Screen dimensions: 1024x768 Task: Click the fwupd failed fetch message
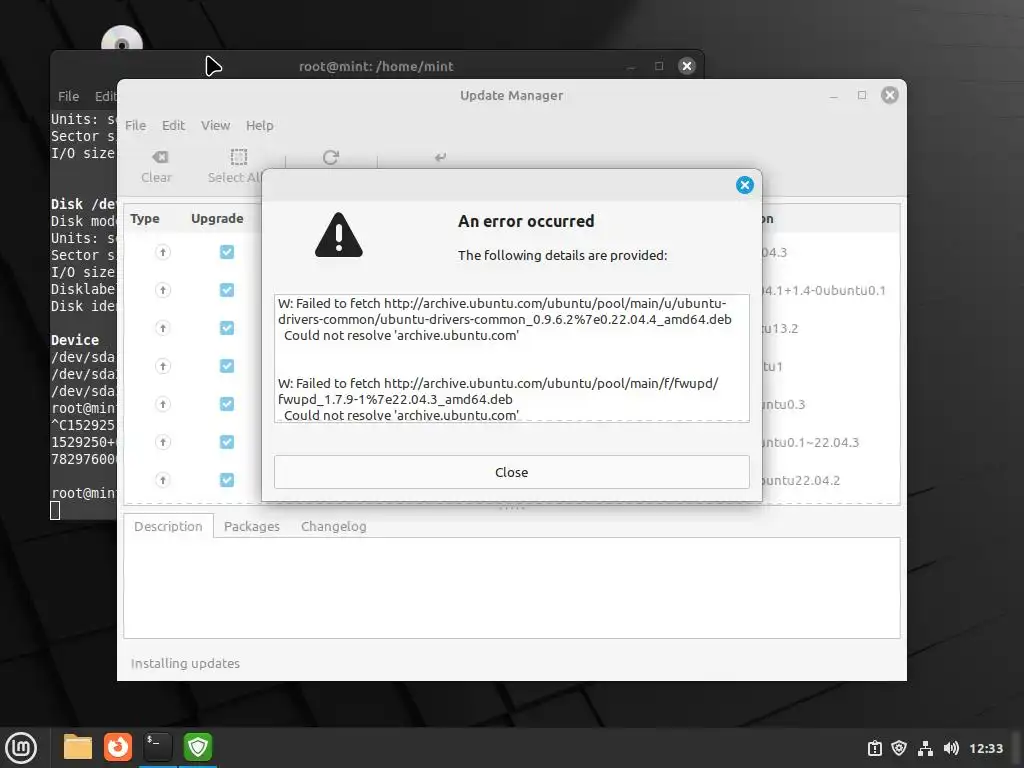click(x=498, y=399)
